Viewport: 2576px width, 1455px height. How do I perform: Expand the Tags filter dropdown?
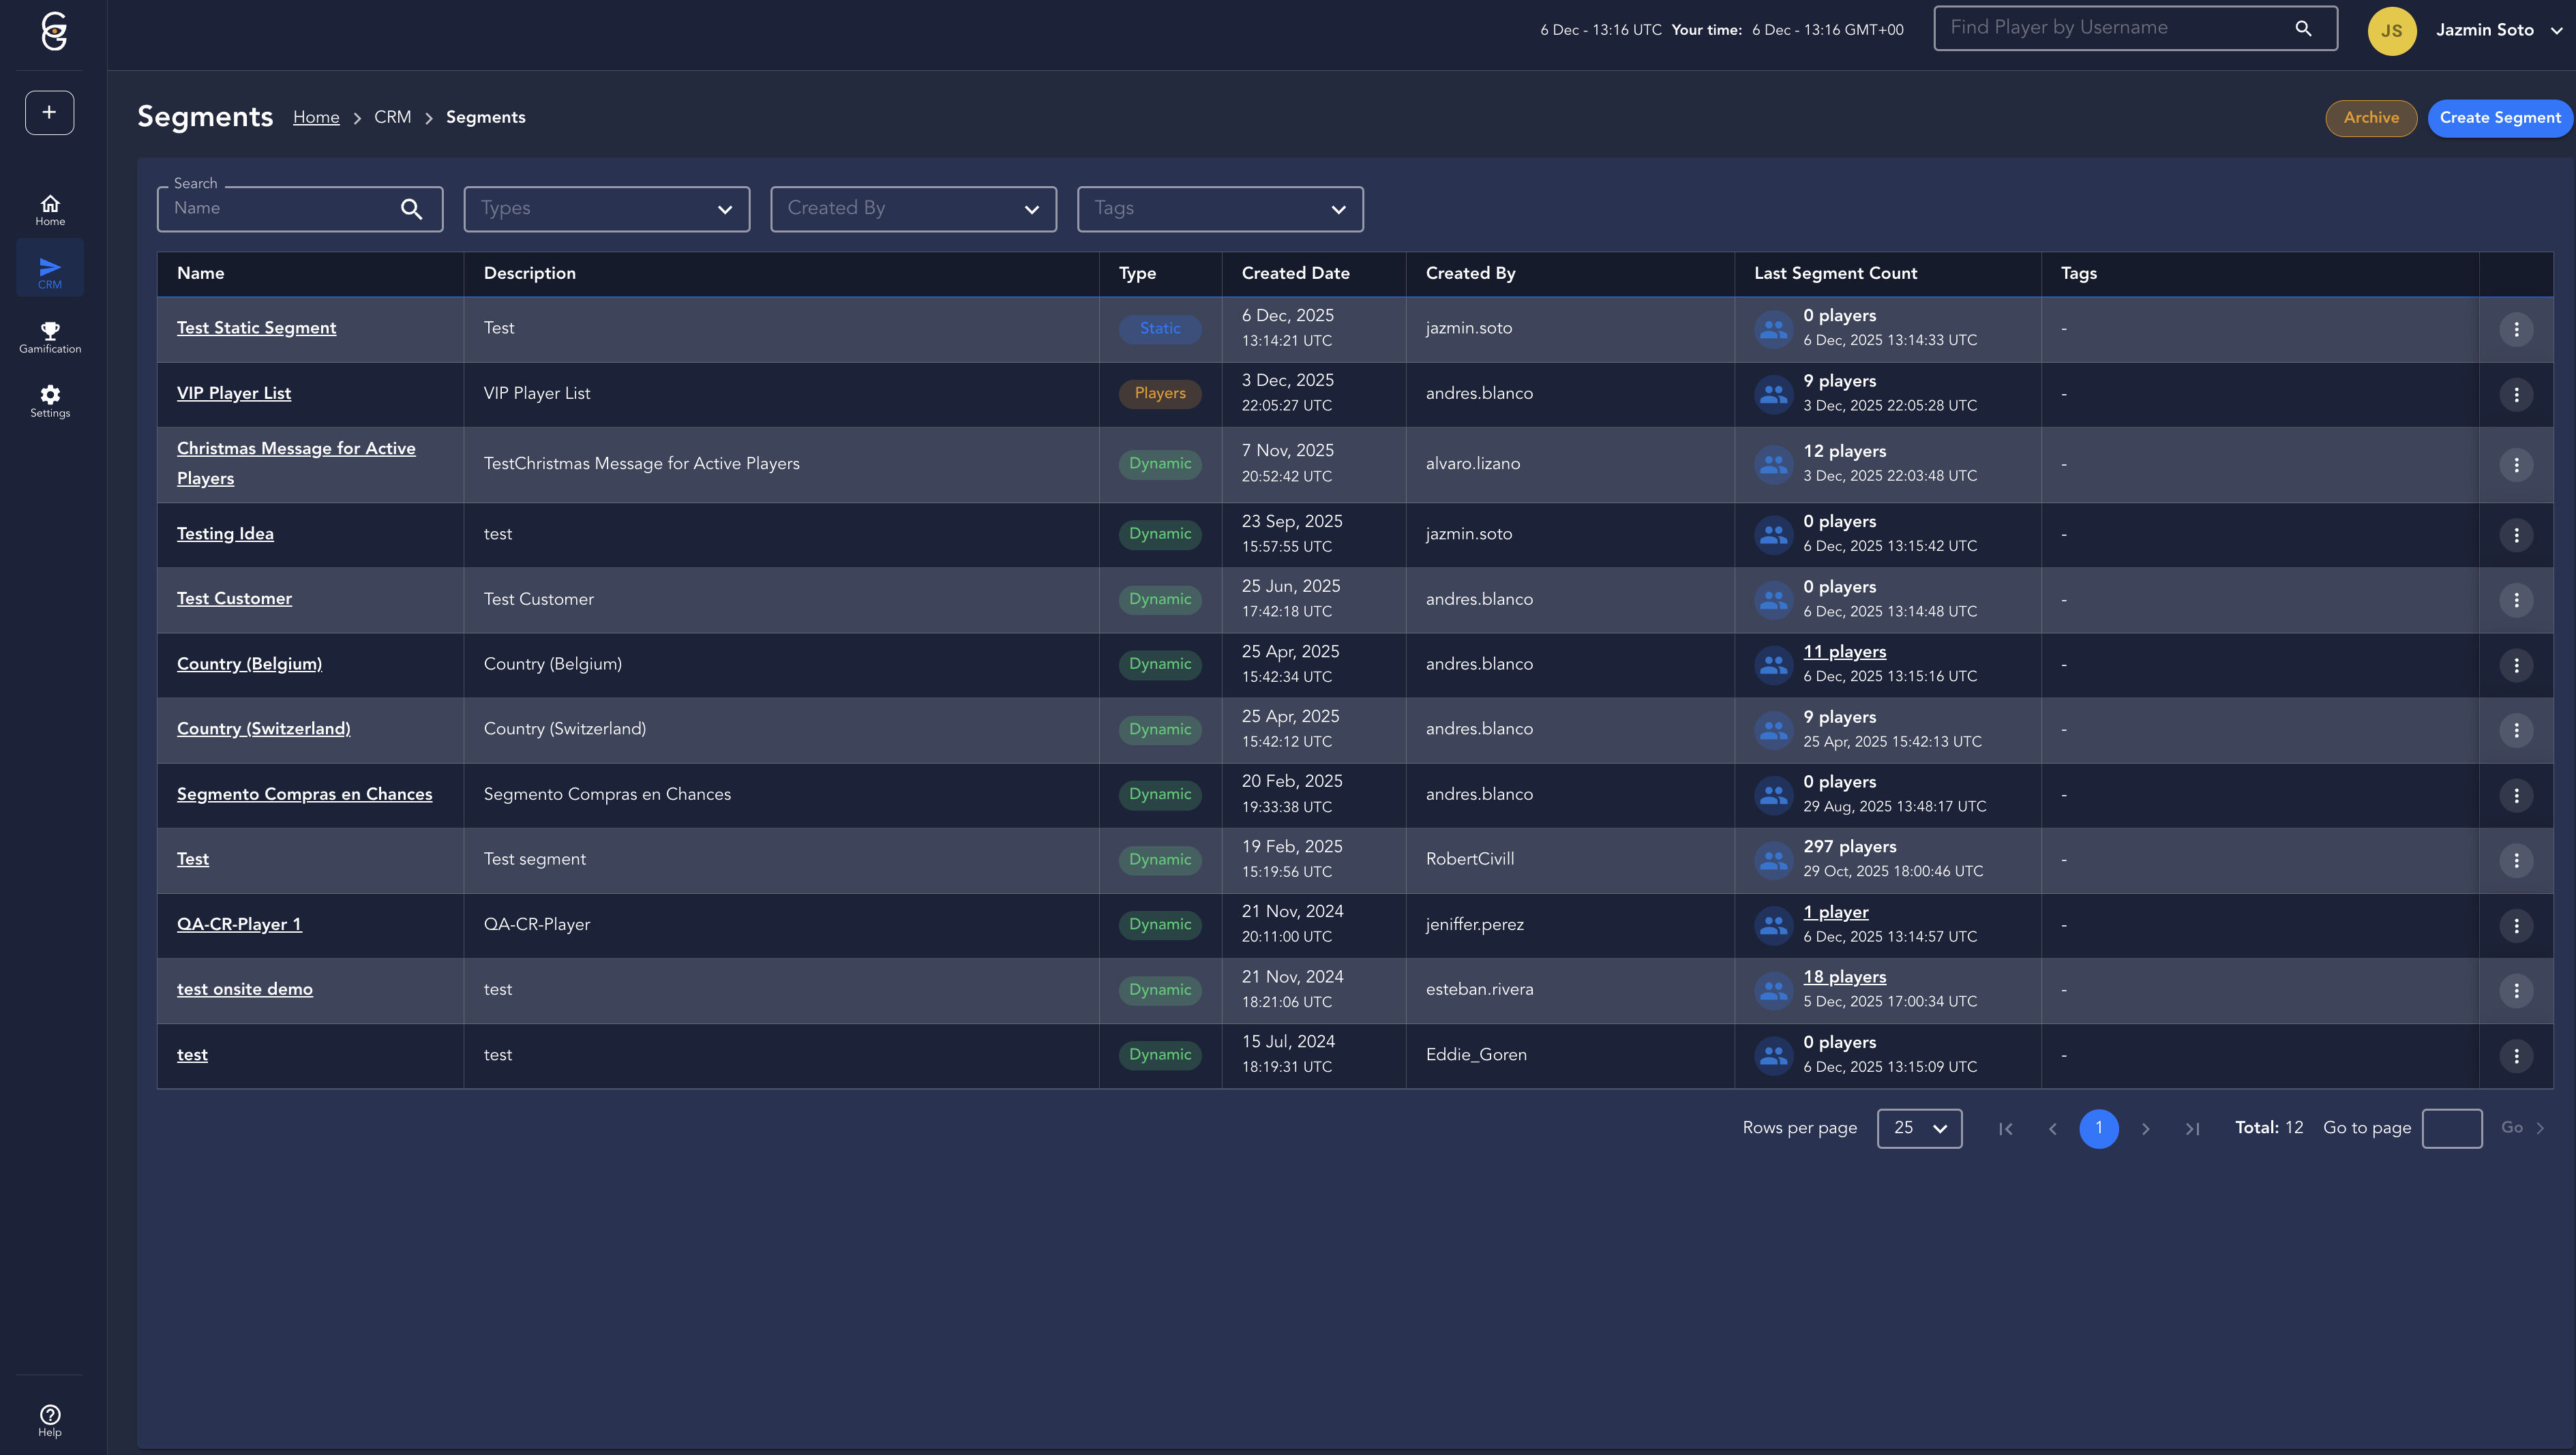(1219, 208)
